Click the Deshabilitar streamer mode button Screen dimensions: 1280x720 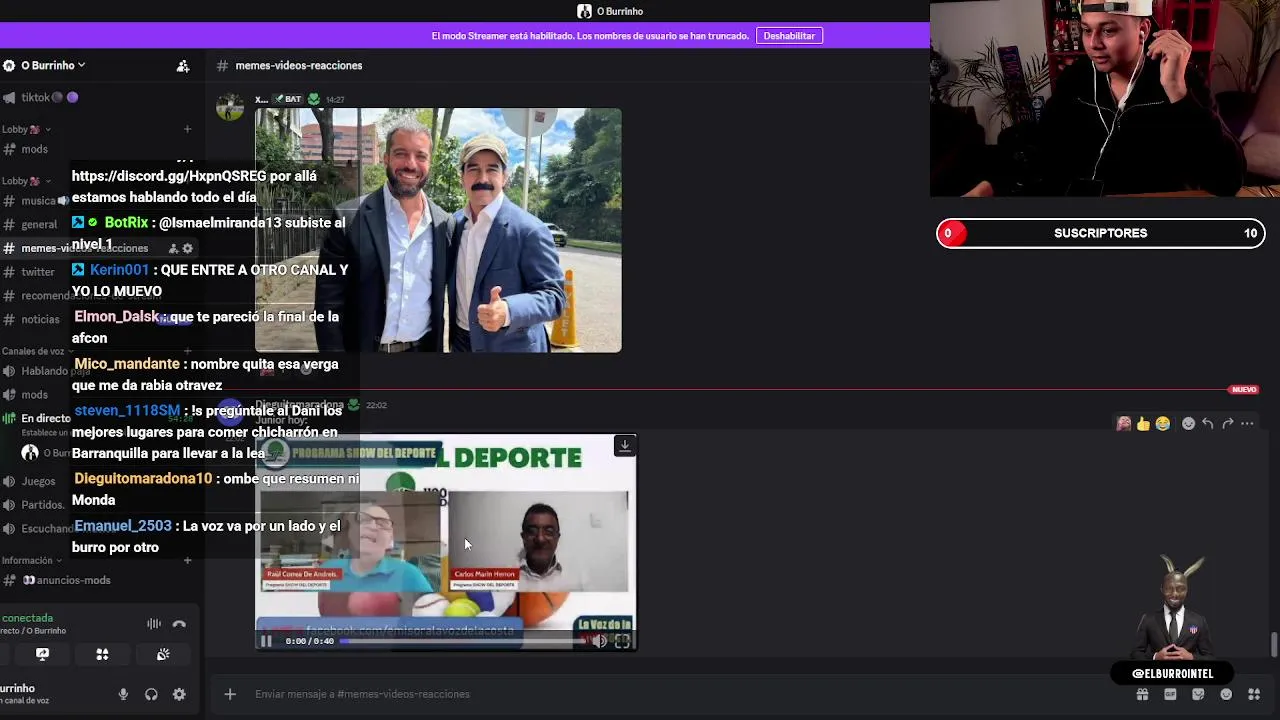coord(789,36)
